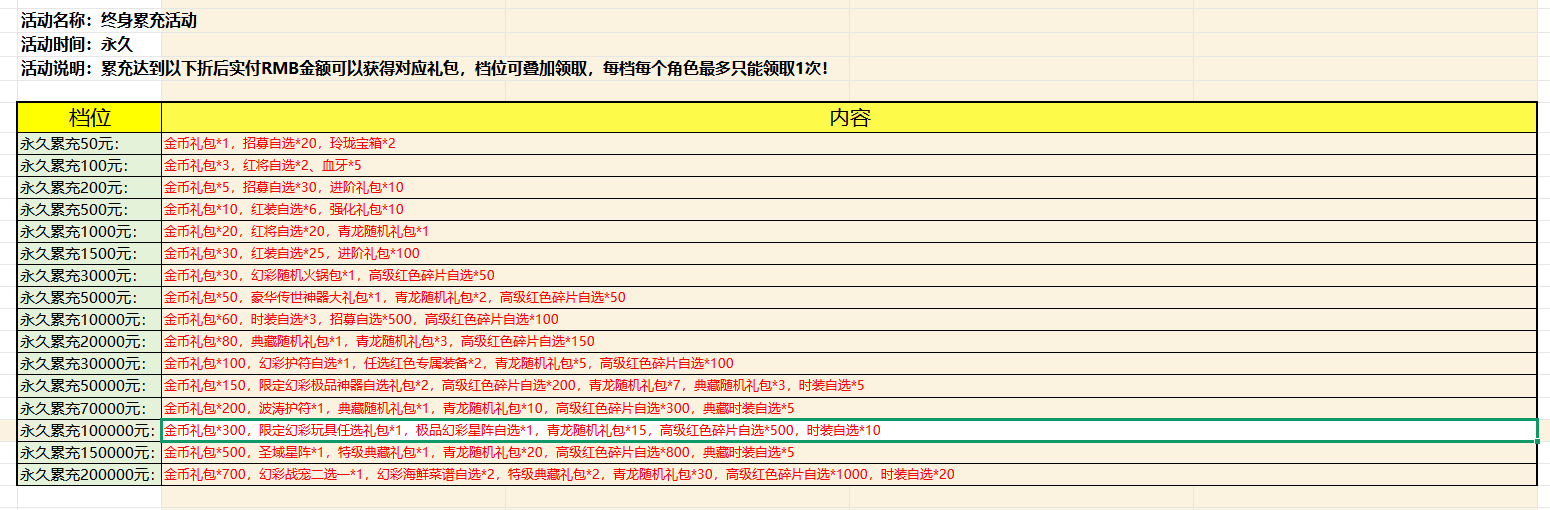This screenshot has height=510, width=1550.
Task: Click the 活动时间 永久 cell
Action: pos(77,44)
